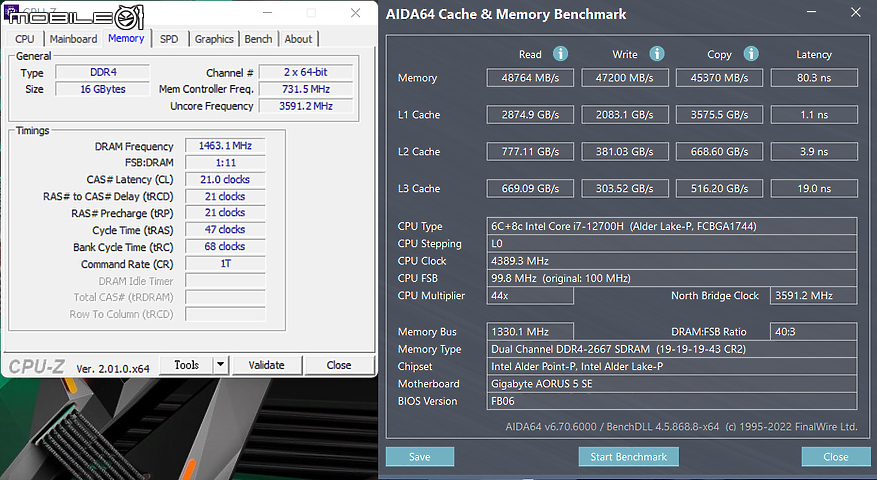Minimize the AIDA64 benchmark window
This screenshot has height=480, width=877.
point(812,12)
